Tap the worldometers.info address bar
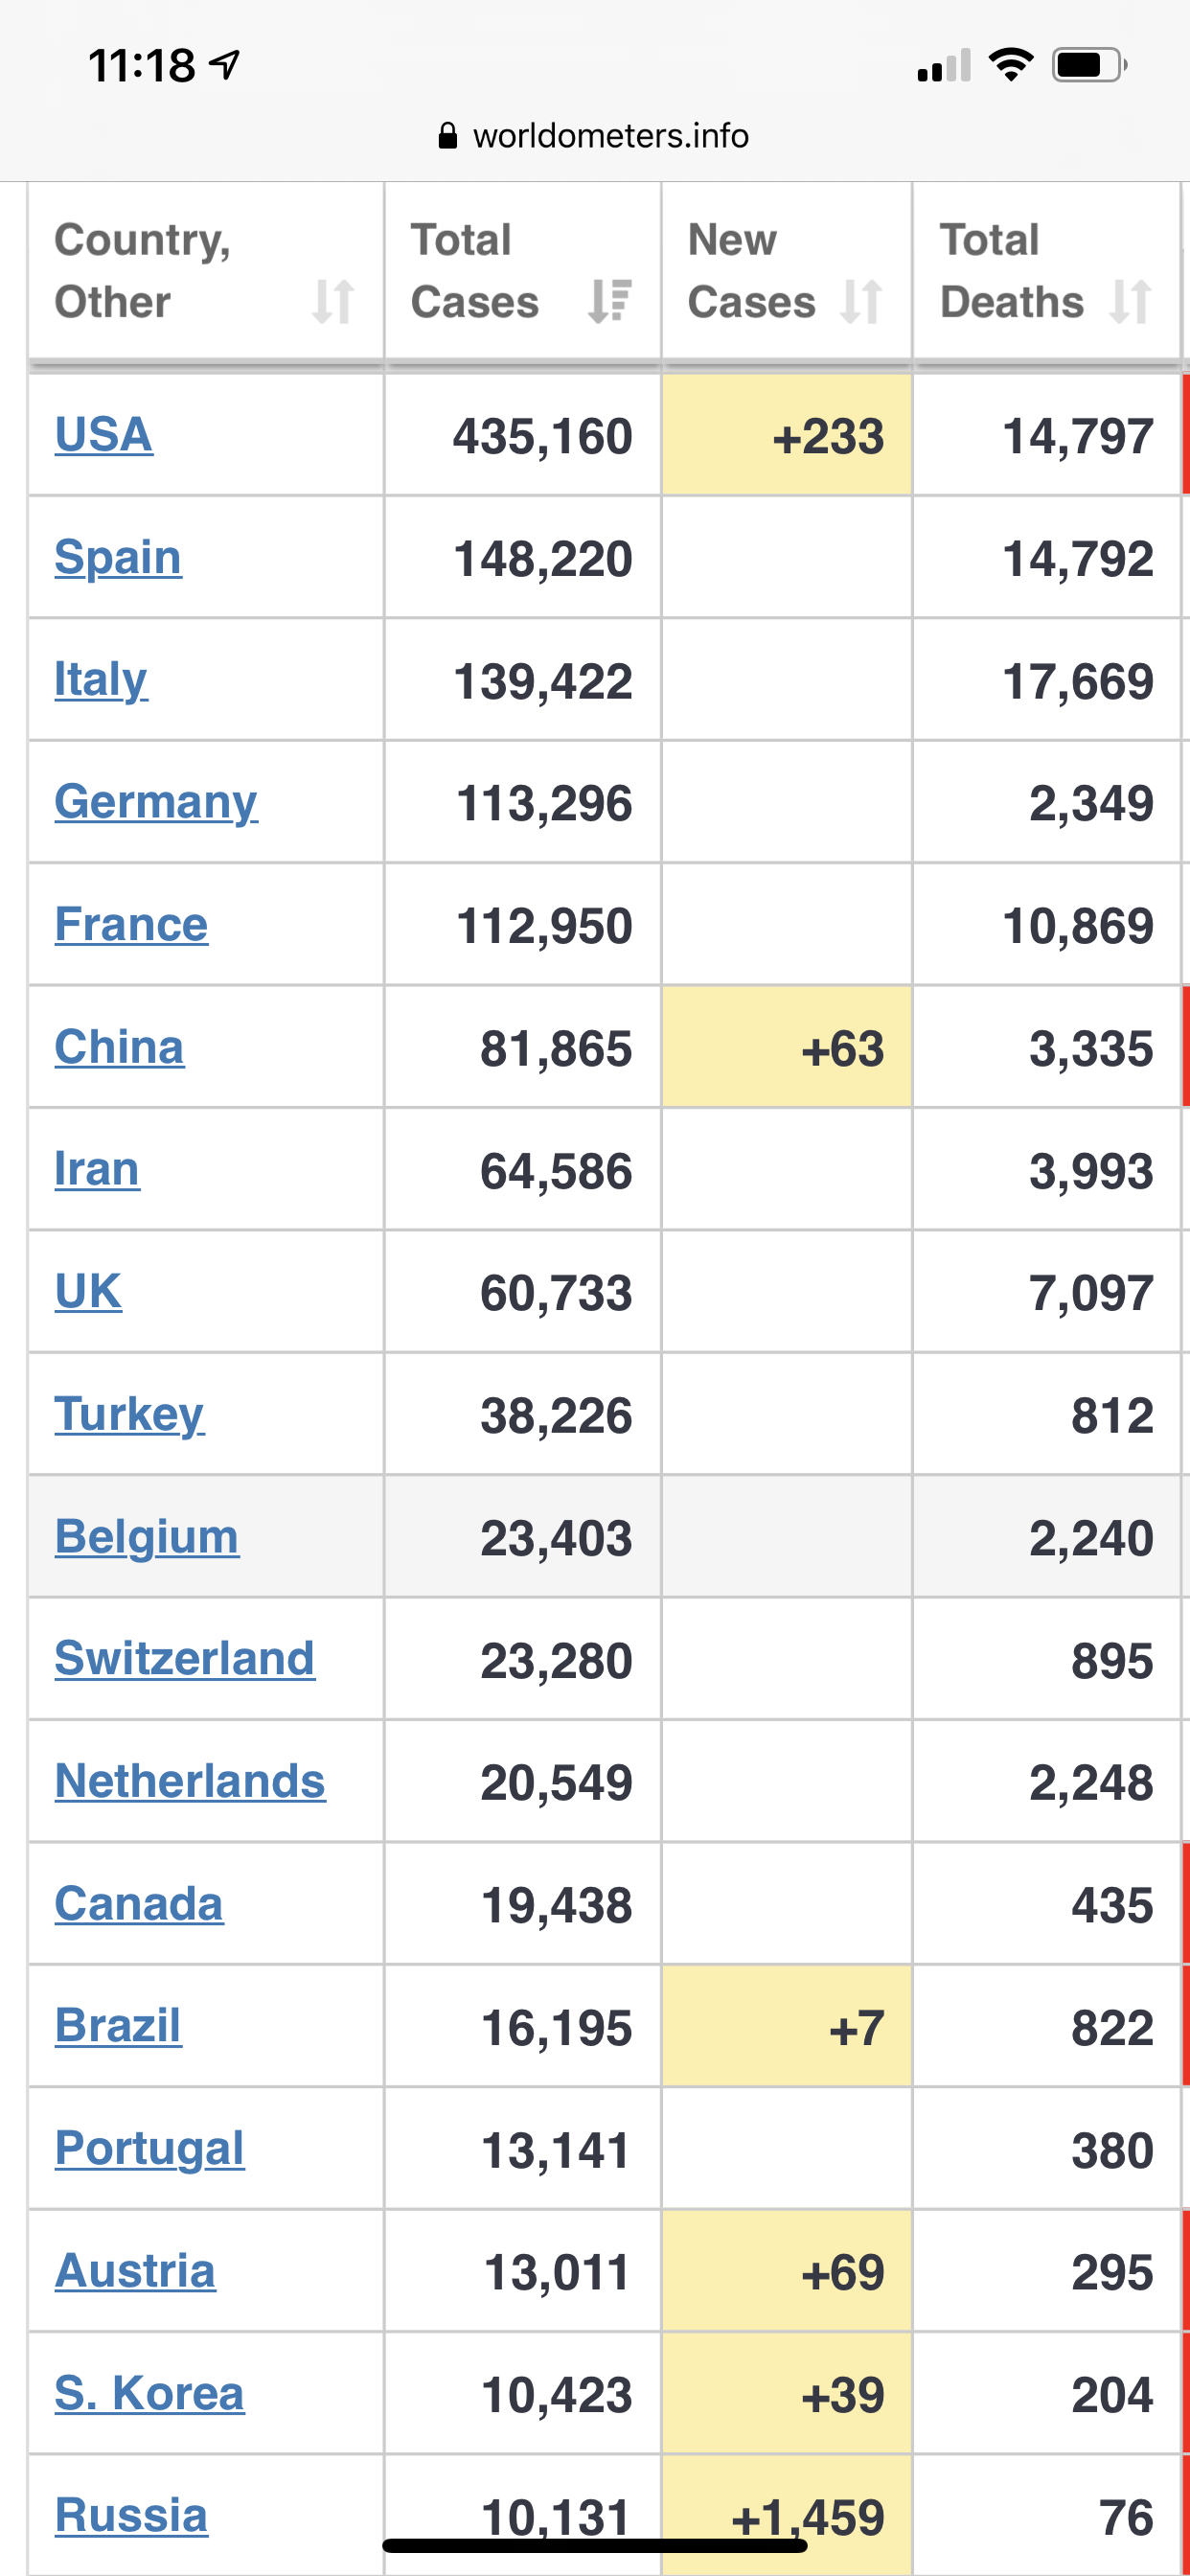 [x=594, y=135]
